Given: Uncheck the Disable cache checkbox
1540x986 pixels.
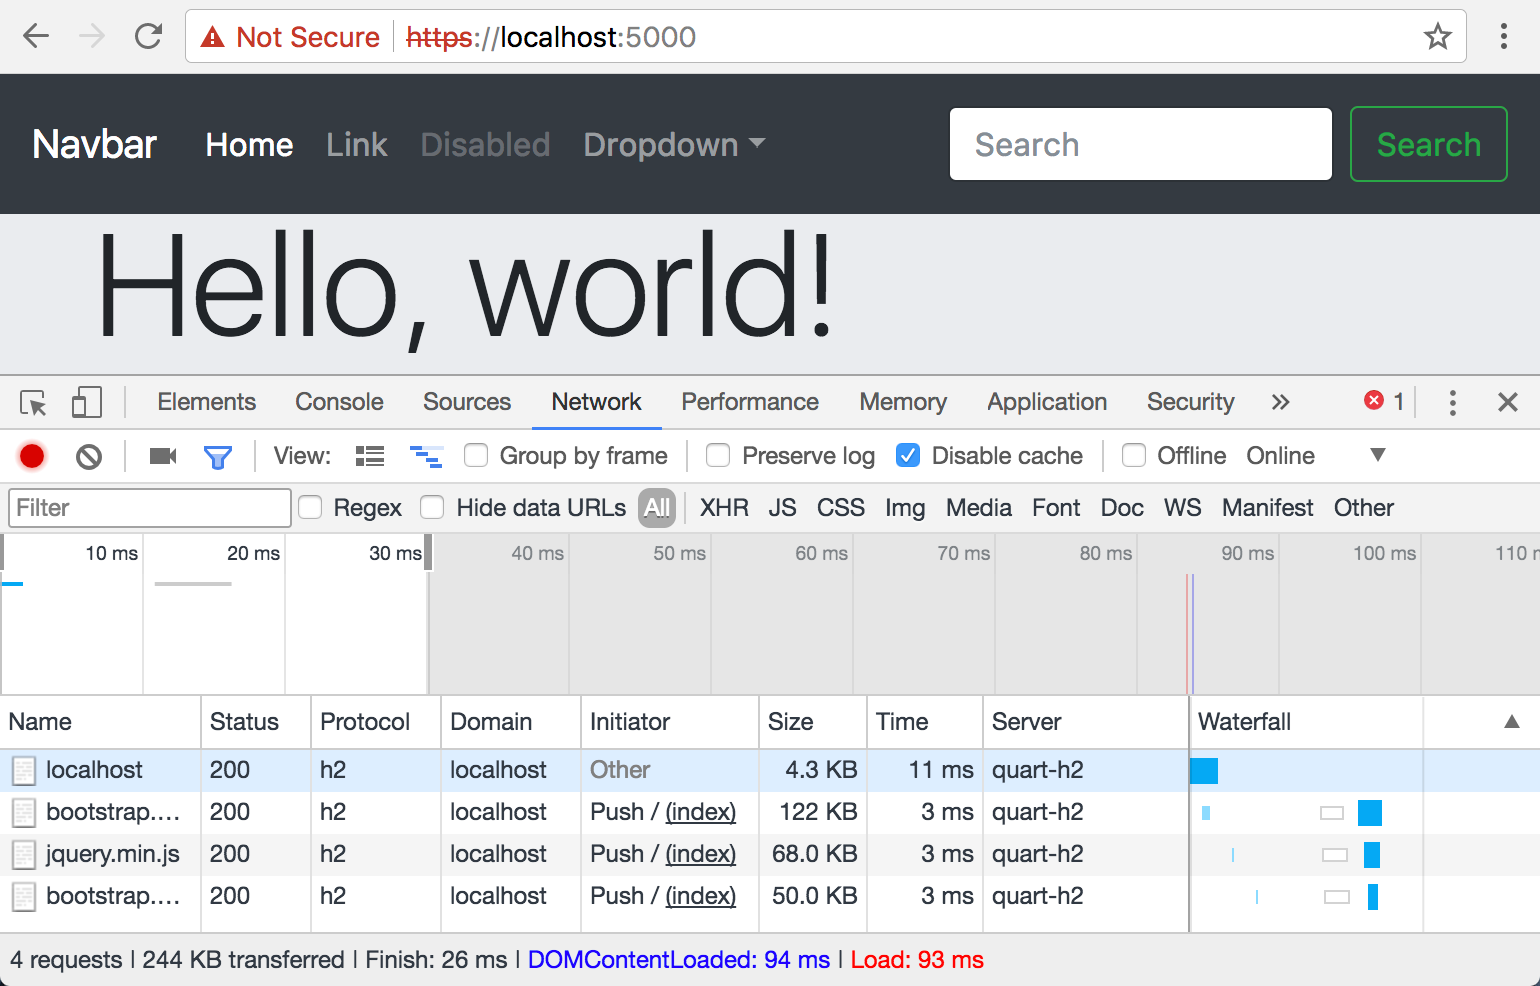Looking at the screenshot, I should click(908, 456).
